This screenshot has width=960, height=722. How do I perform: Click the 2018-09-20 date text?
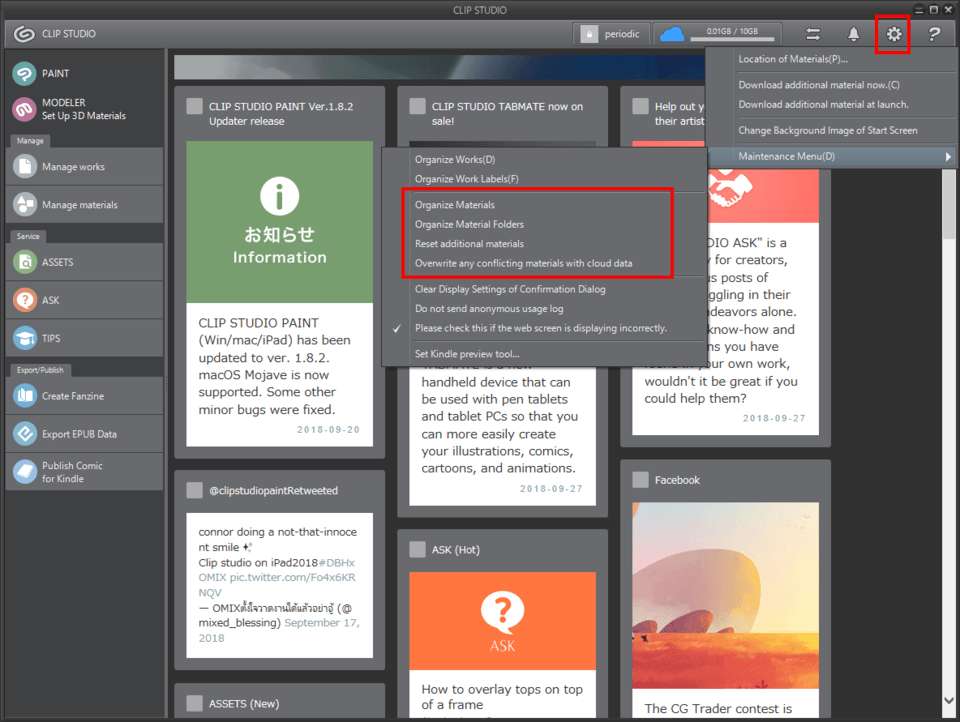pos(328,430)
